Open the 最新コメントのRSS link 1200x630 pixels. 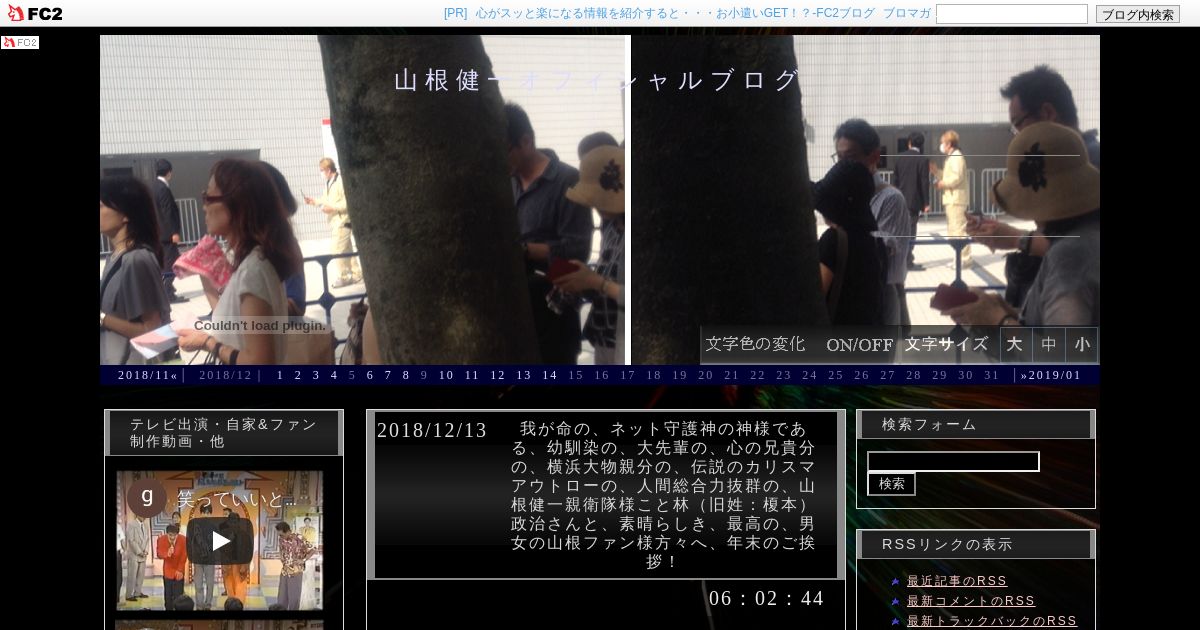click(971, 601)
